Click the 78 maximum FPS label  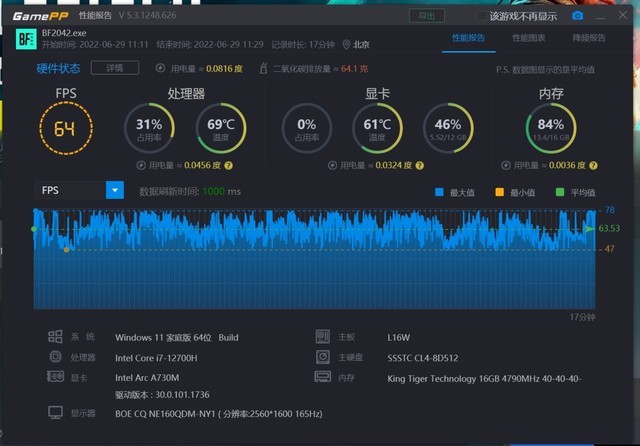coord(609,210)
